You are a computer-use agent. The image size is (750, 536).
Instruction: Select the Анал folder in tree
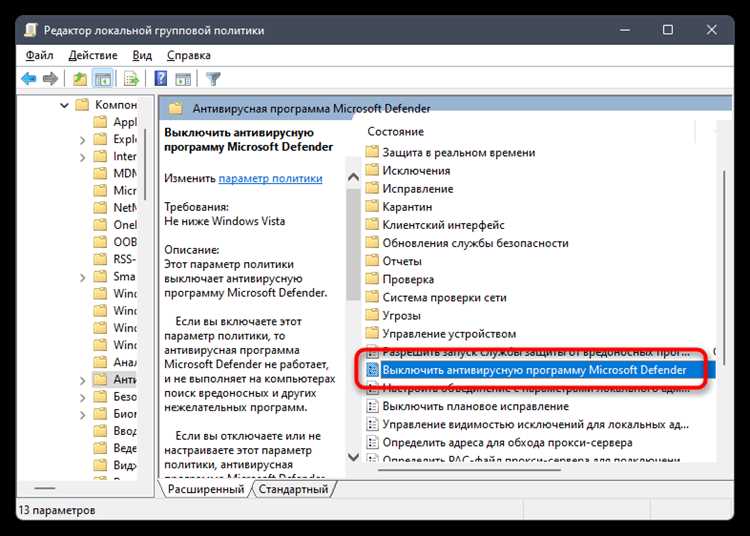tap(115, 362)
